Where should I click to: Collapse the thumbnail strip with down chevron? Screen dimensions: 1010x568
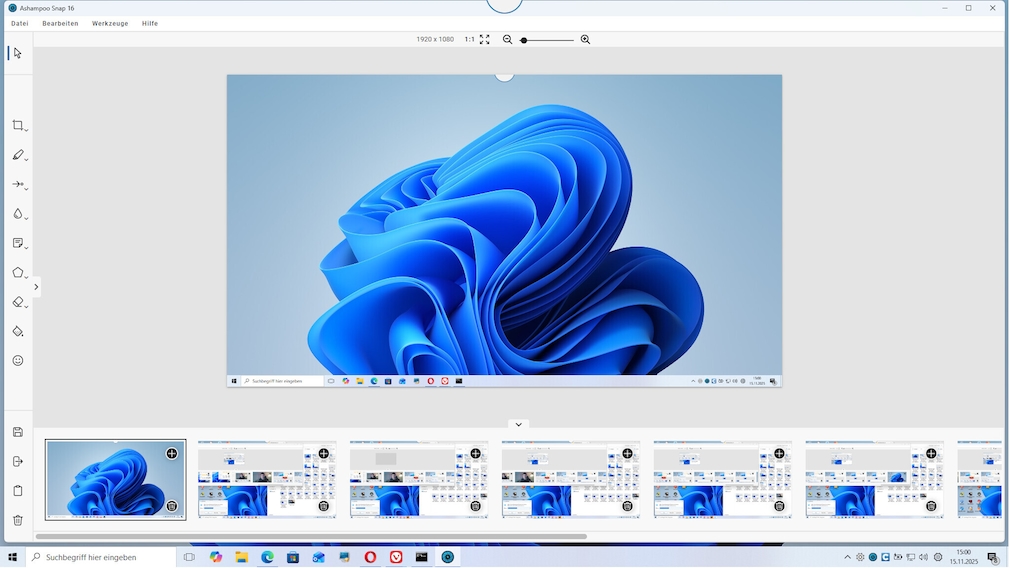[518, 424]
